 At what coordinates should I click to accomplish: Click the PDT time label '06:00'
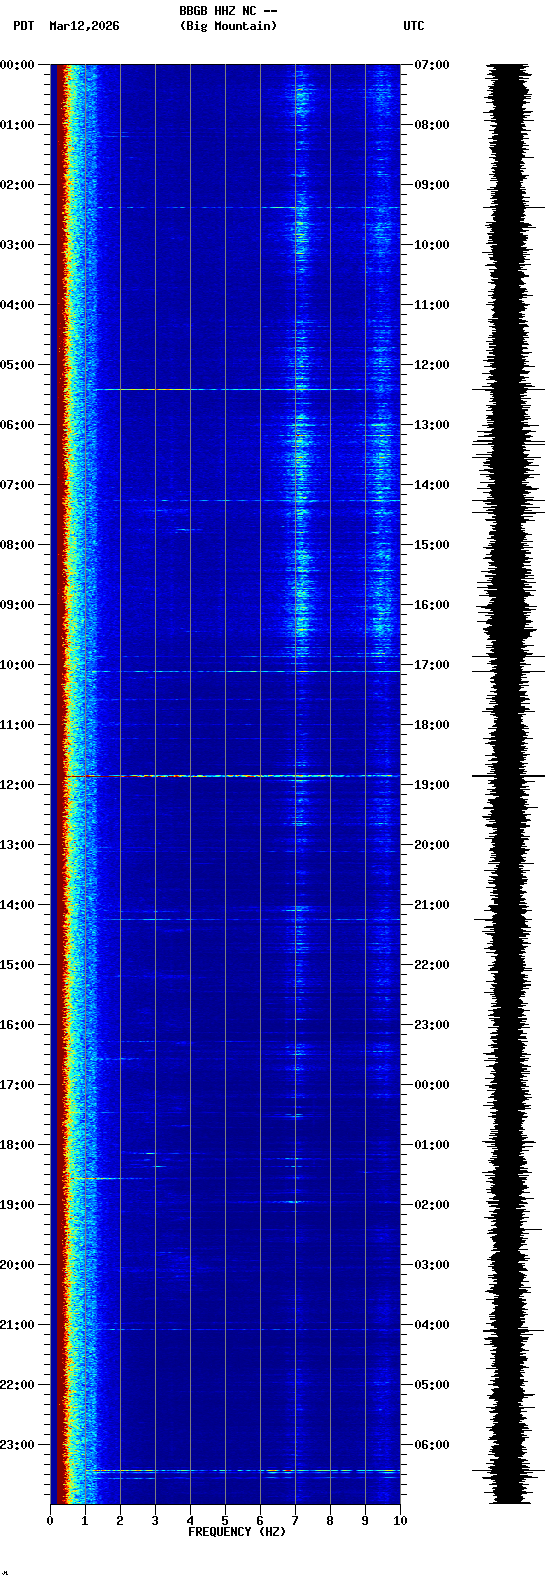click(x=18, y=425)
